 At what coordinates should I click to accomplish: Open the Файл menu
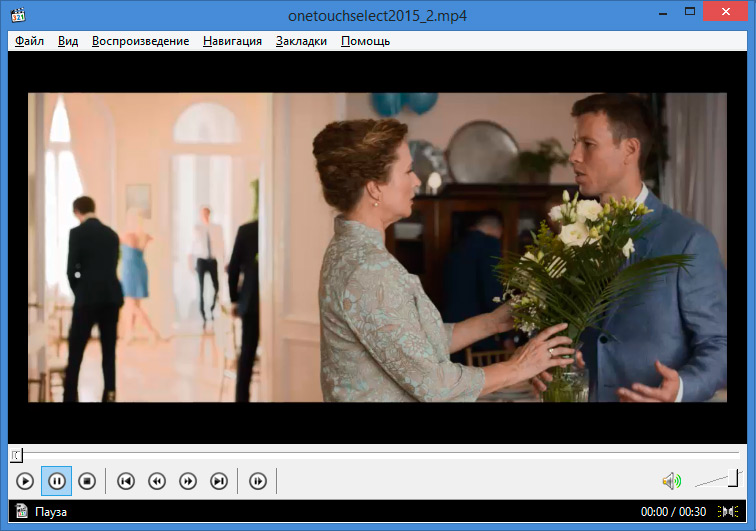pos(29,41)
